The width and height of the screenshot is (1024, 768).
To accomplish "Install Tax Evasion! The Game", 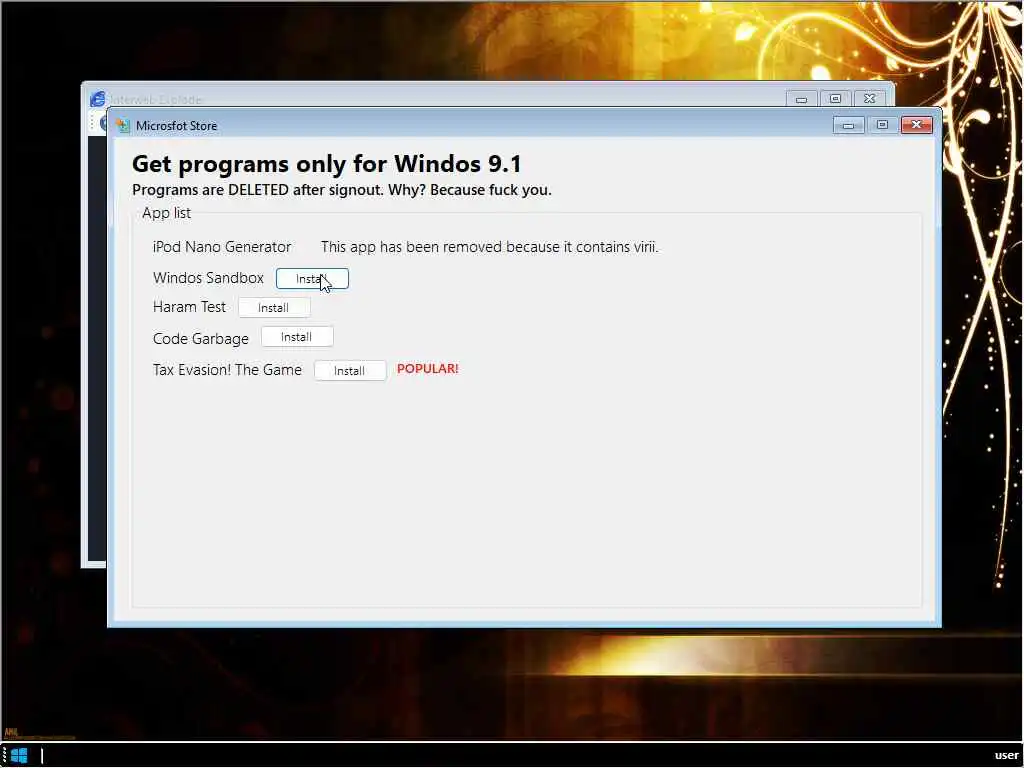I will [350, 371].
